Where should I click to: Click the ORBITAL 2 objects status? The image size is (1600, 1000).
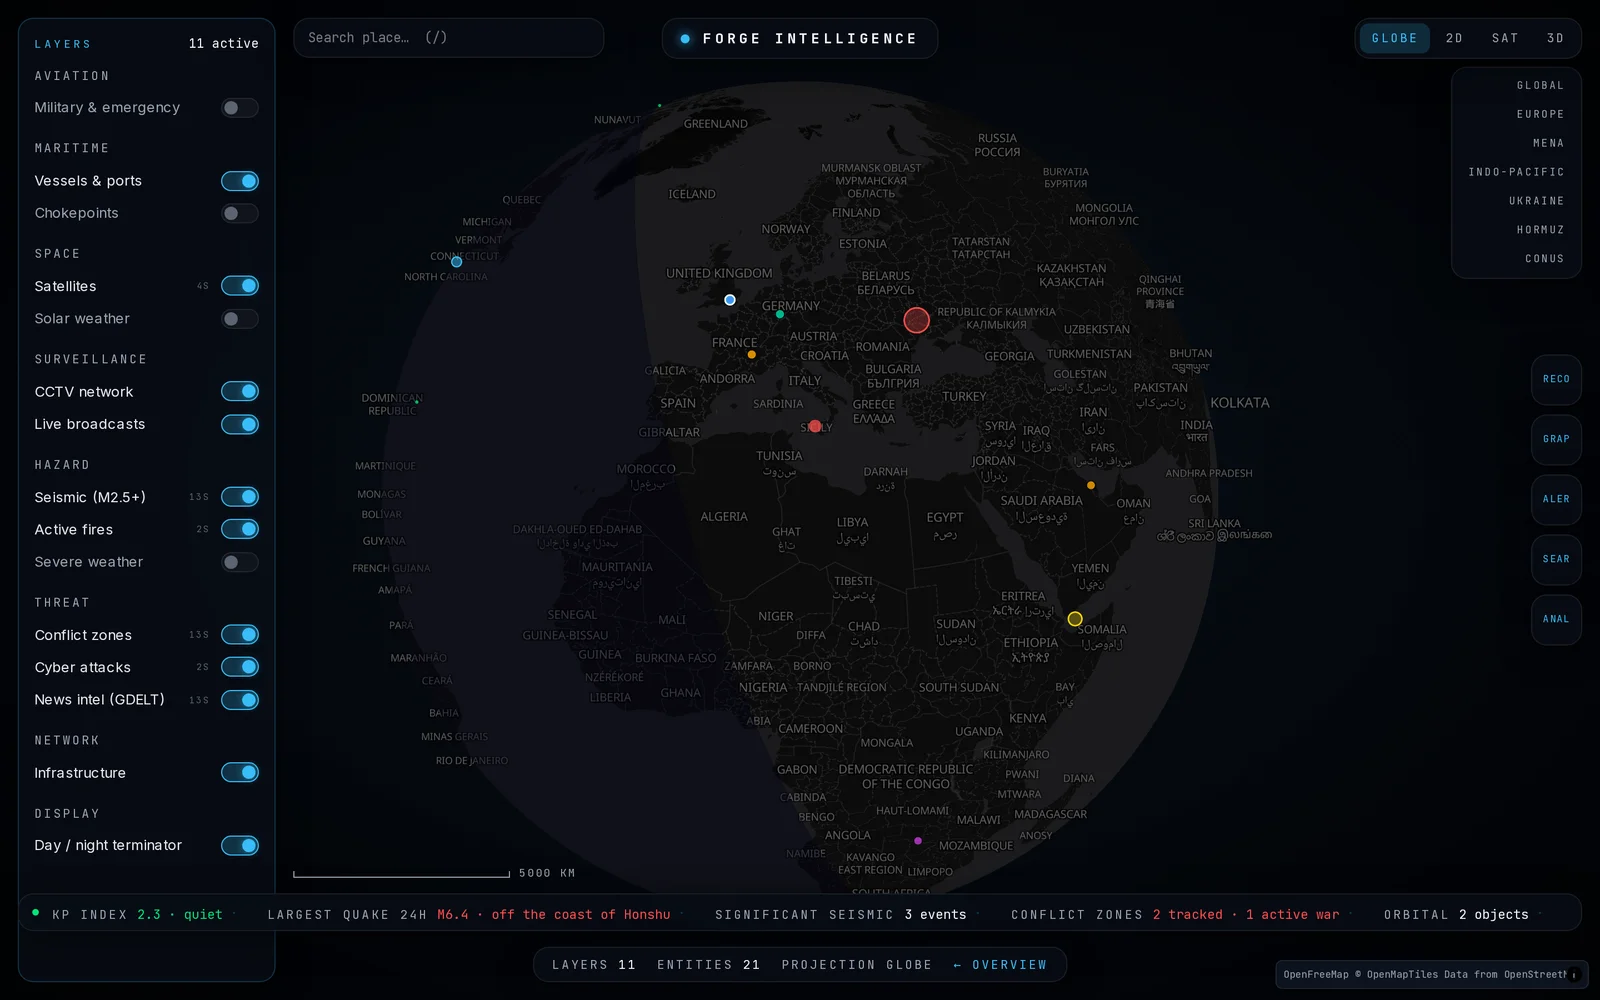pyautogui.click(x=1456, y=915)
